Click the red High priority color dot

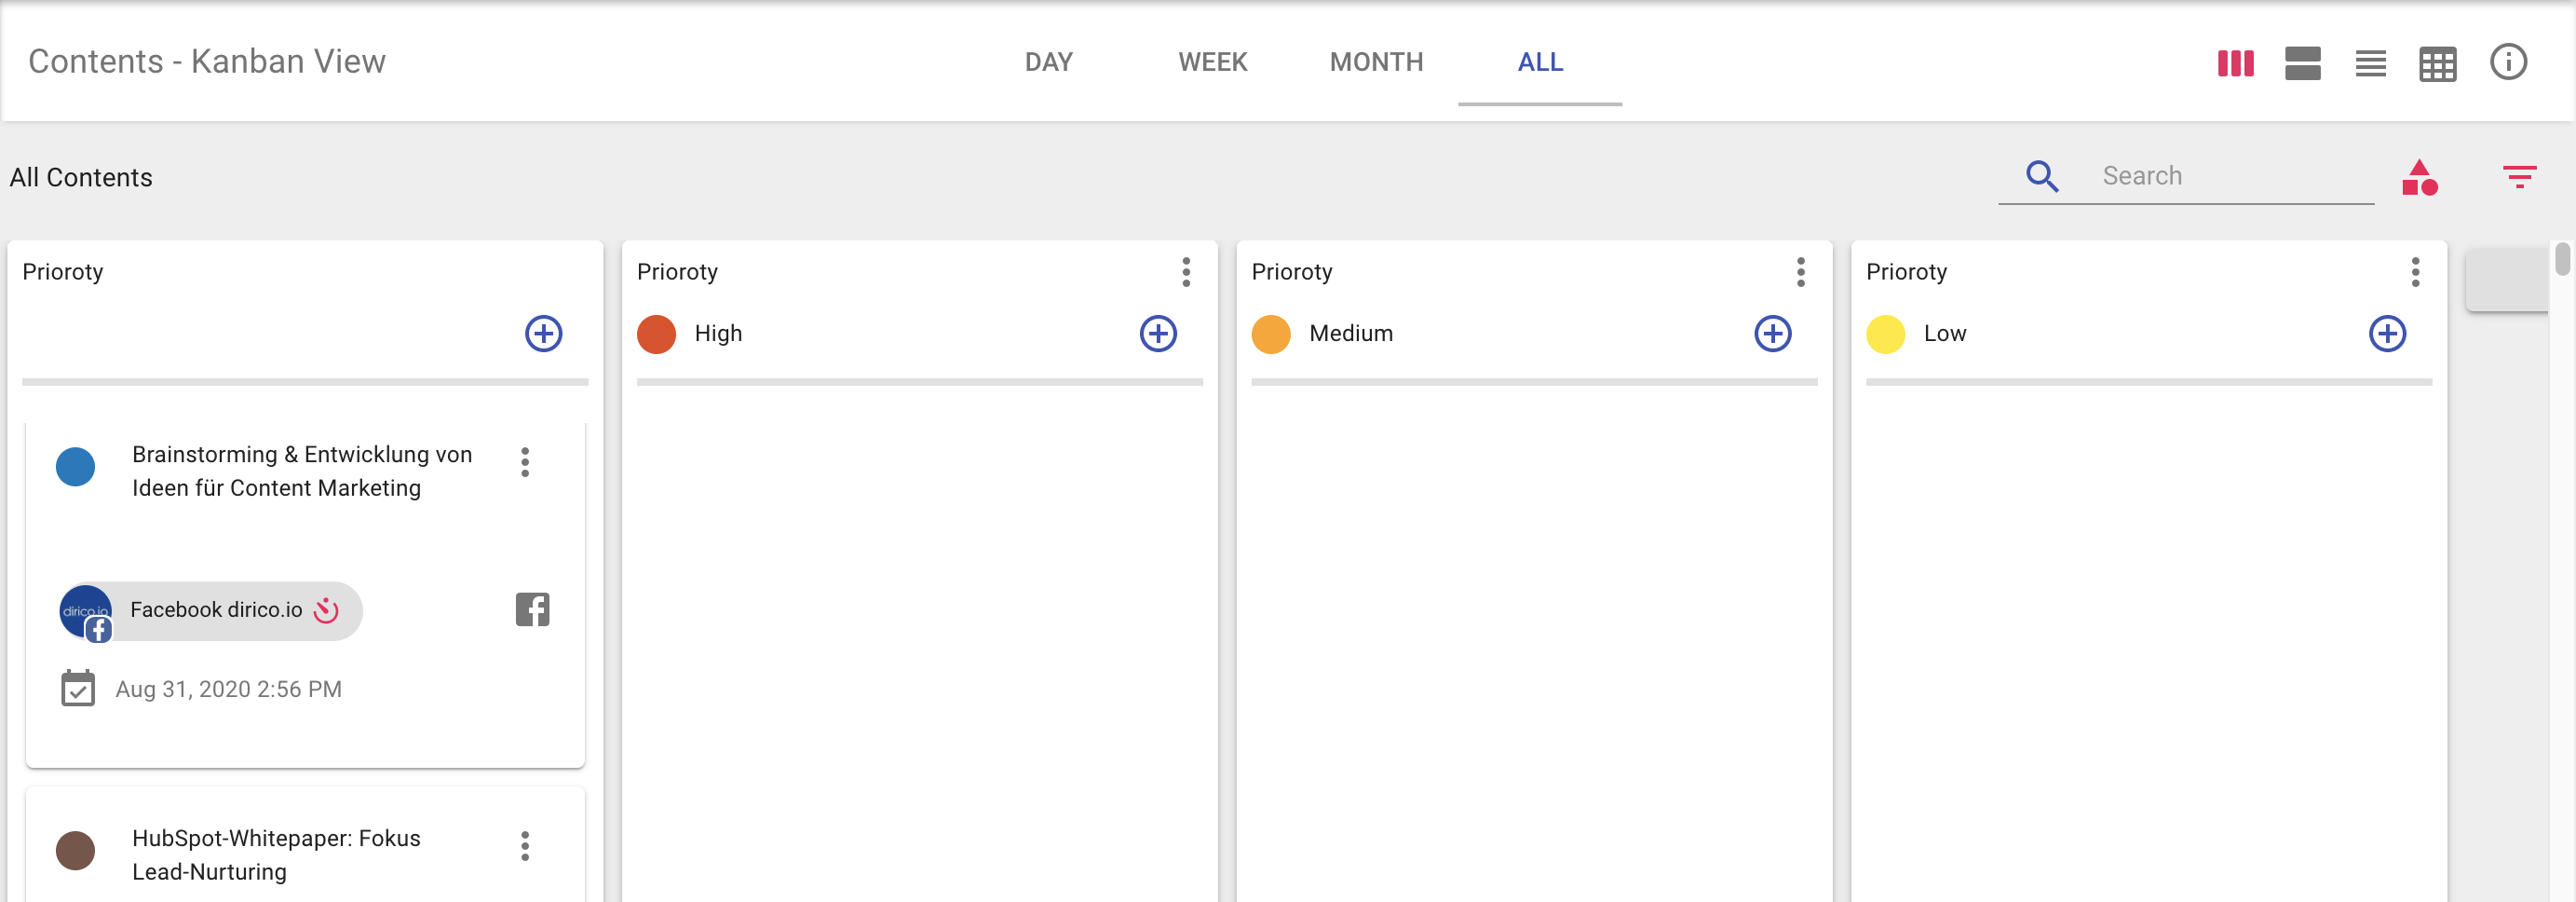tap(656, 334)
